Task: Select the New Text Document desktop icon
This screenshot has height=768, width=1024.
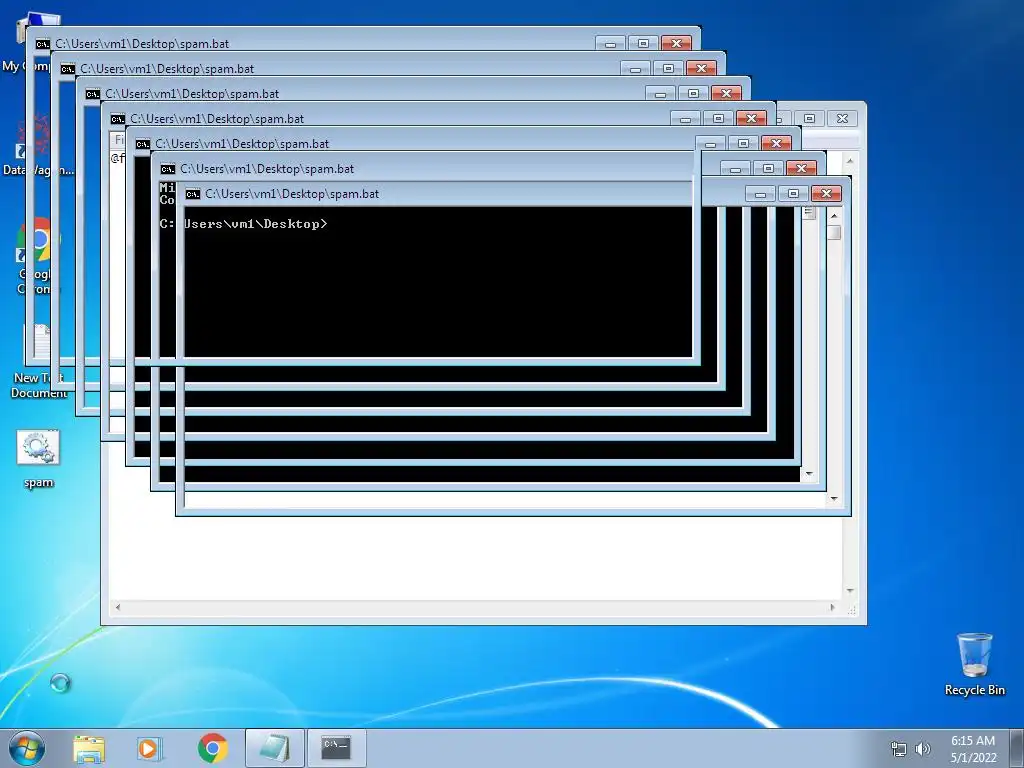Action: click(x=38, y=361)
